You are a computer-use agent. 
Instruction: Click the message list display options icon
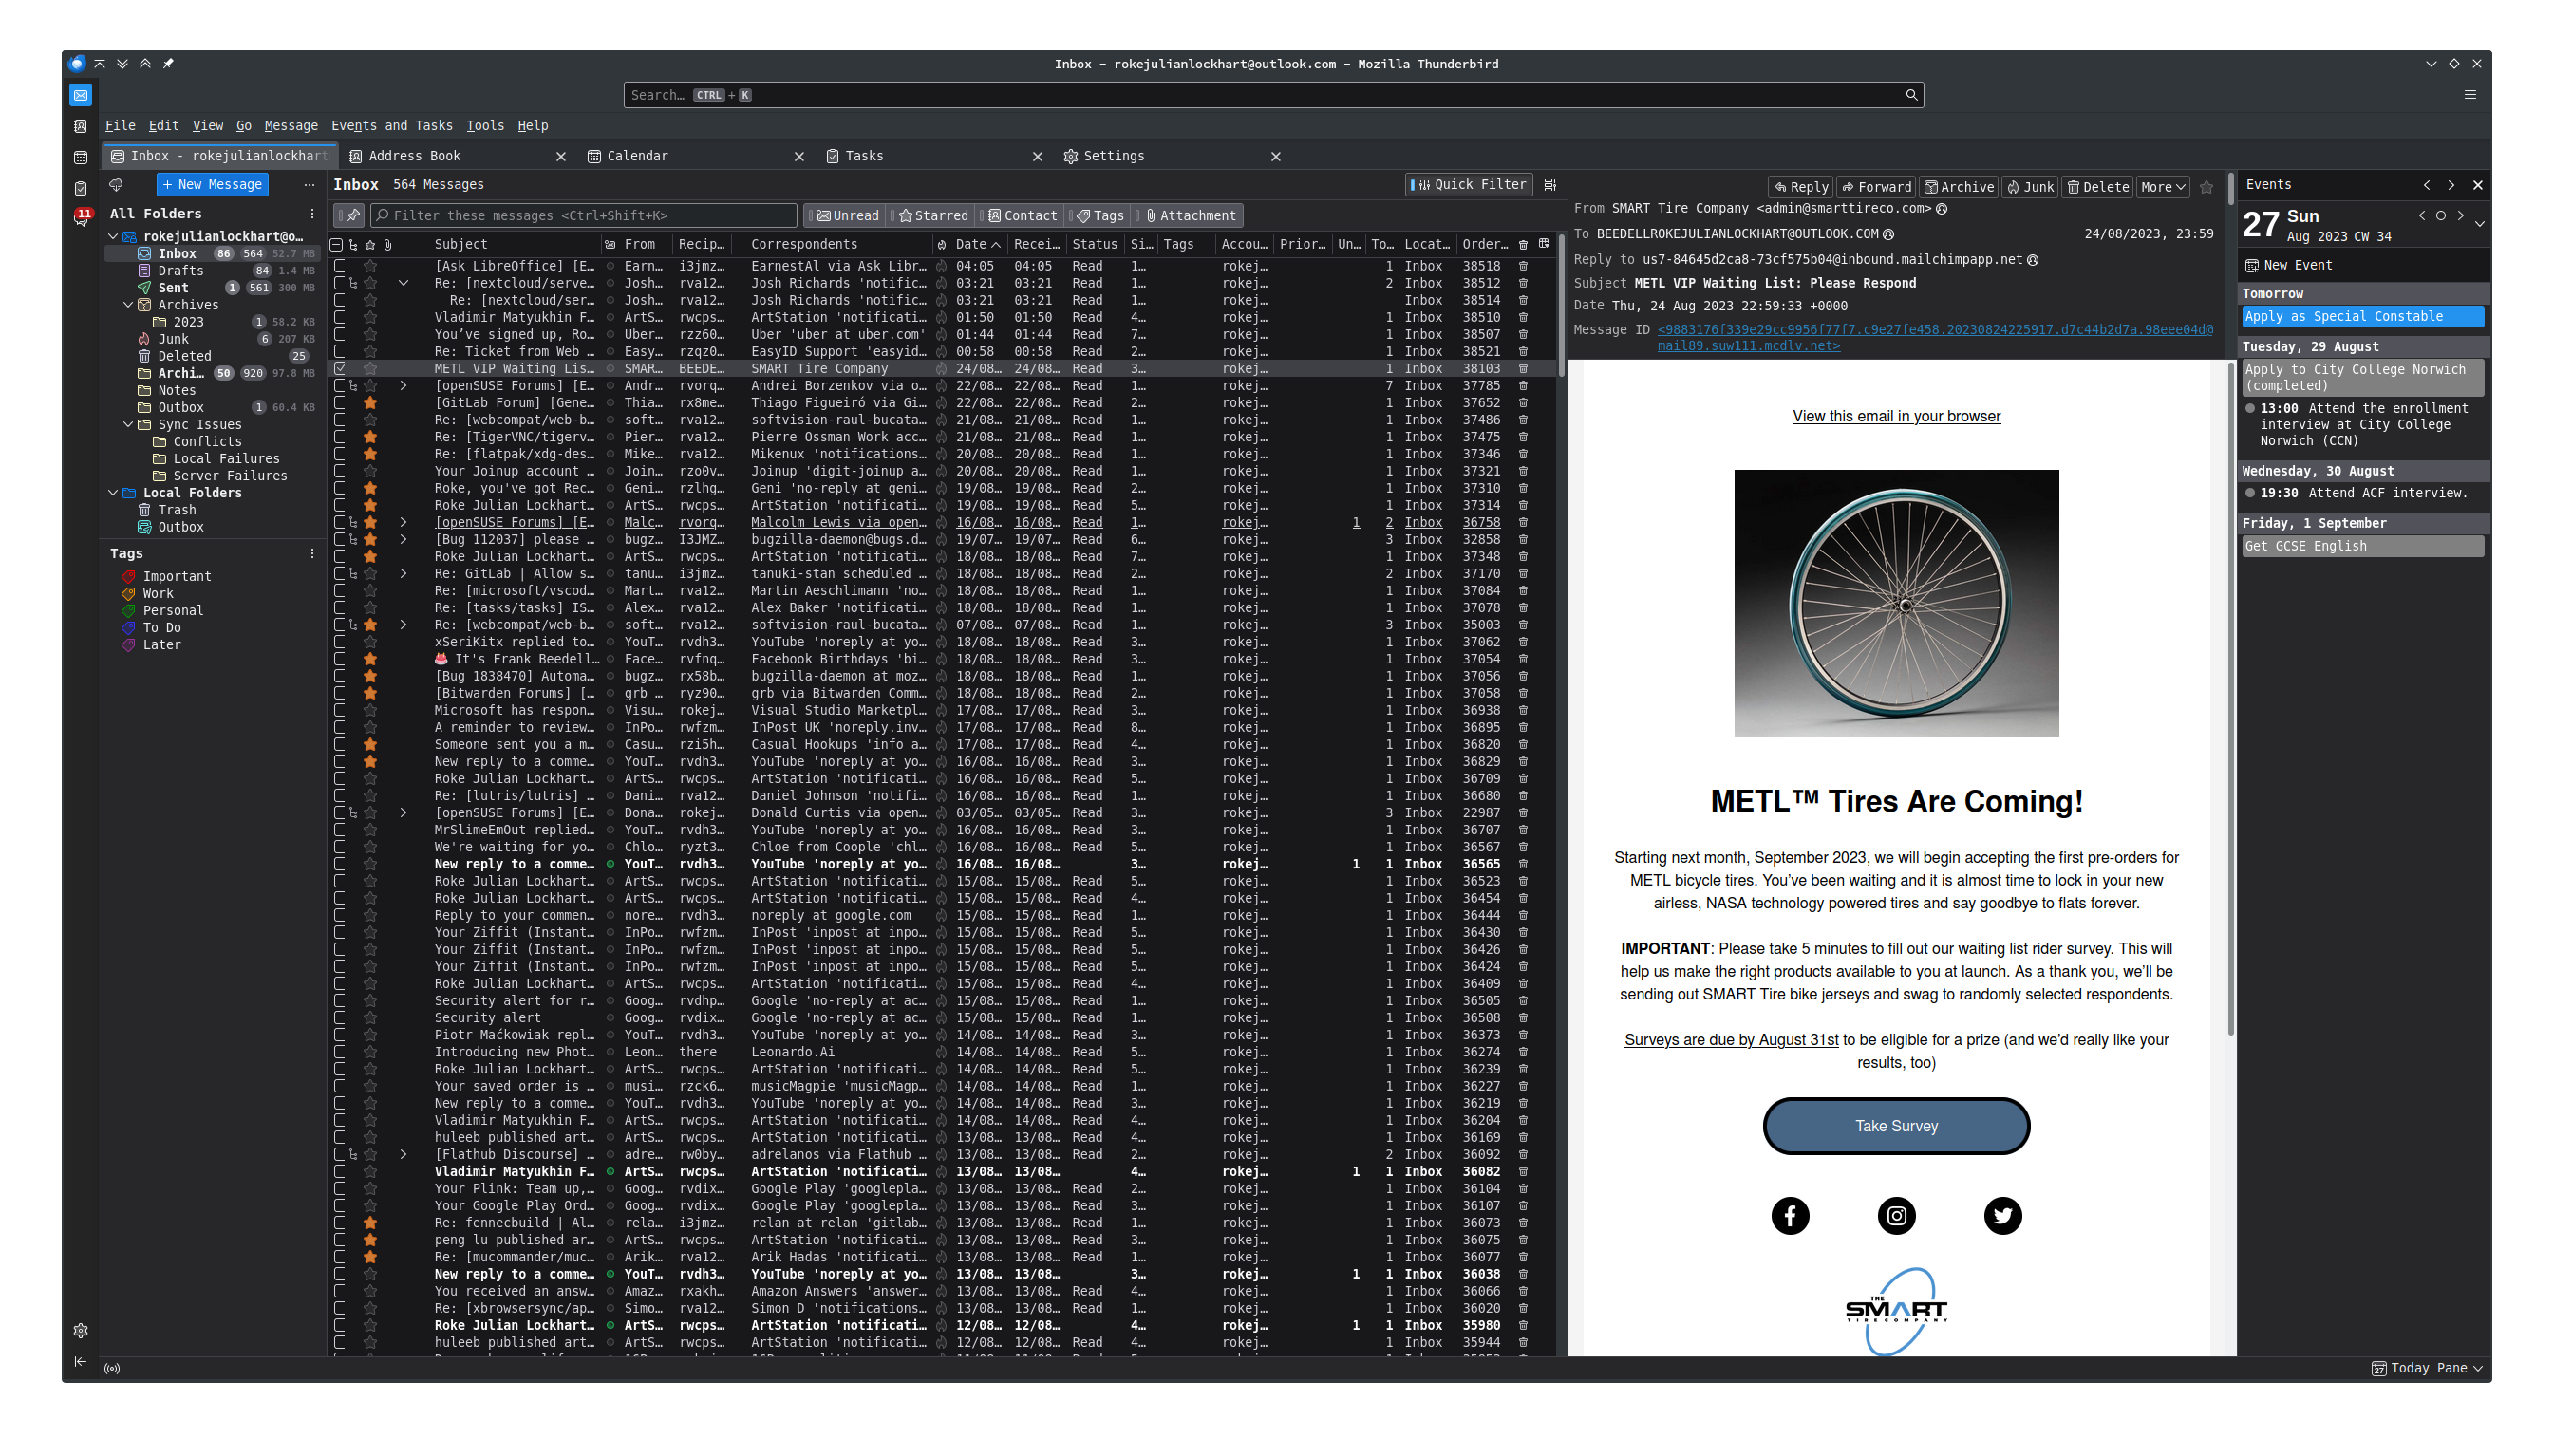coord(1550,185)
